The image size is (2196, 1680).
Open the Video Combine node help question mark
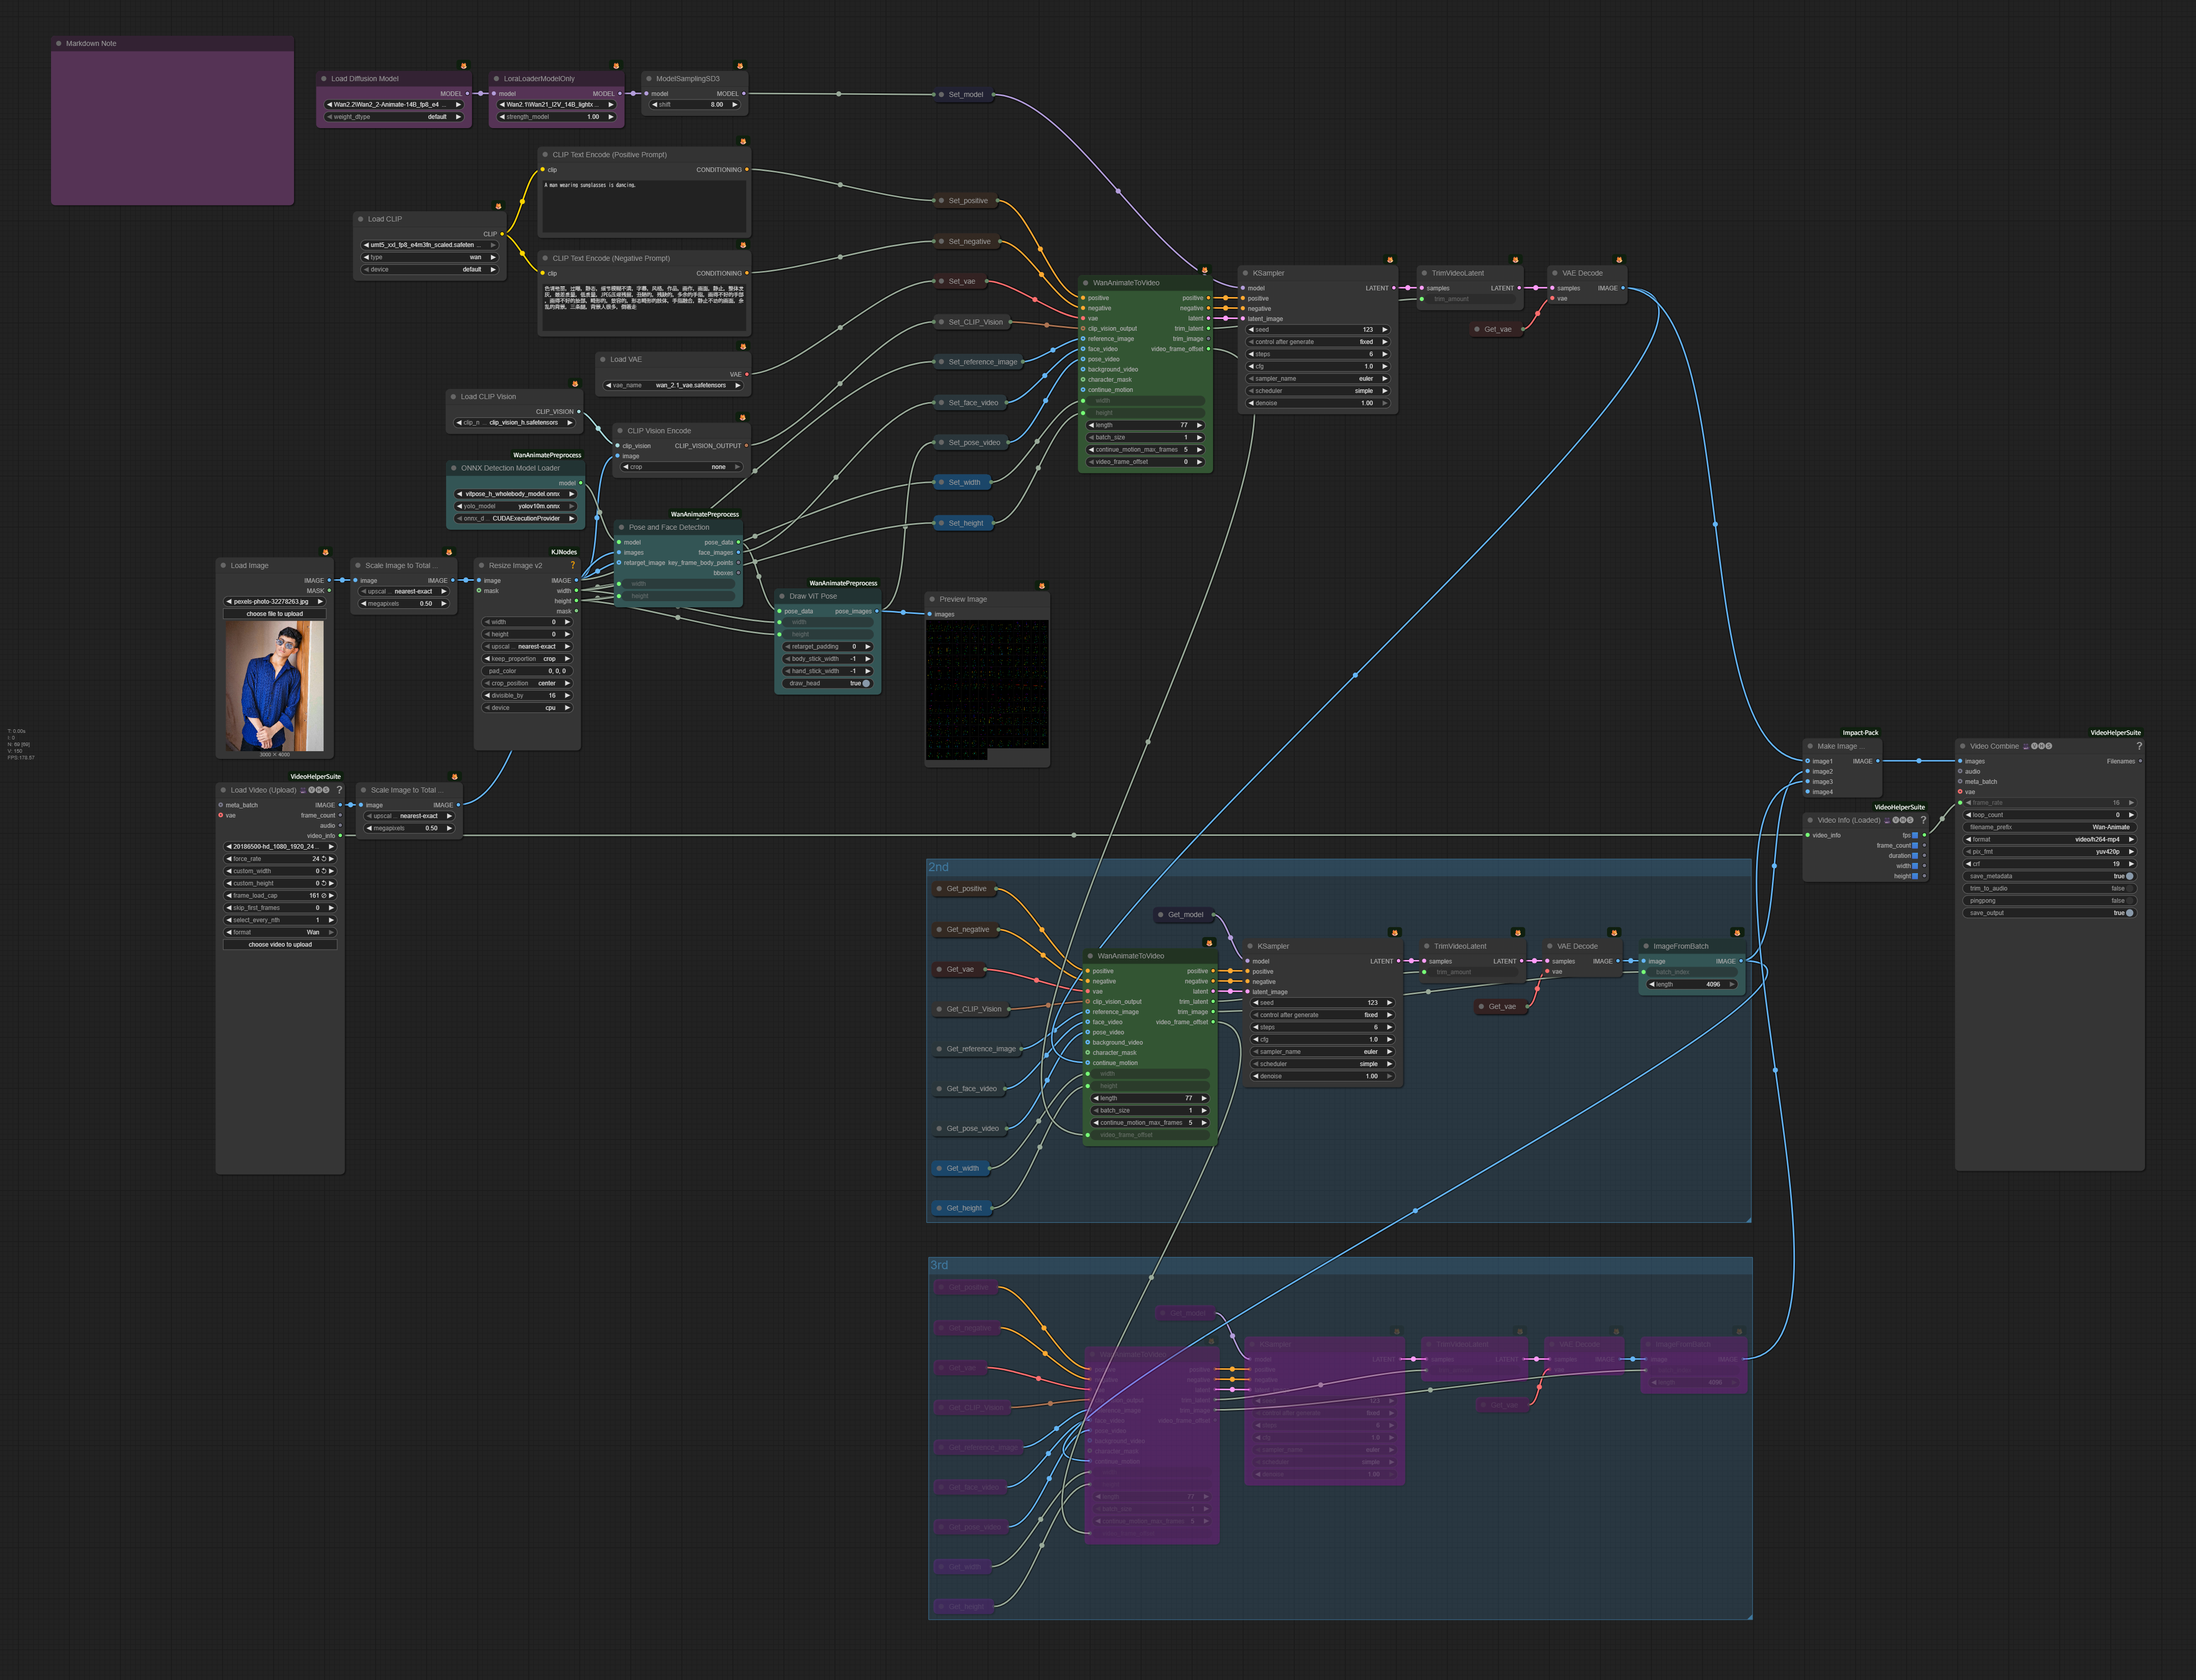[x=2139, y=746]
